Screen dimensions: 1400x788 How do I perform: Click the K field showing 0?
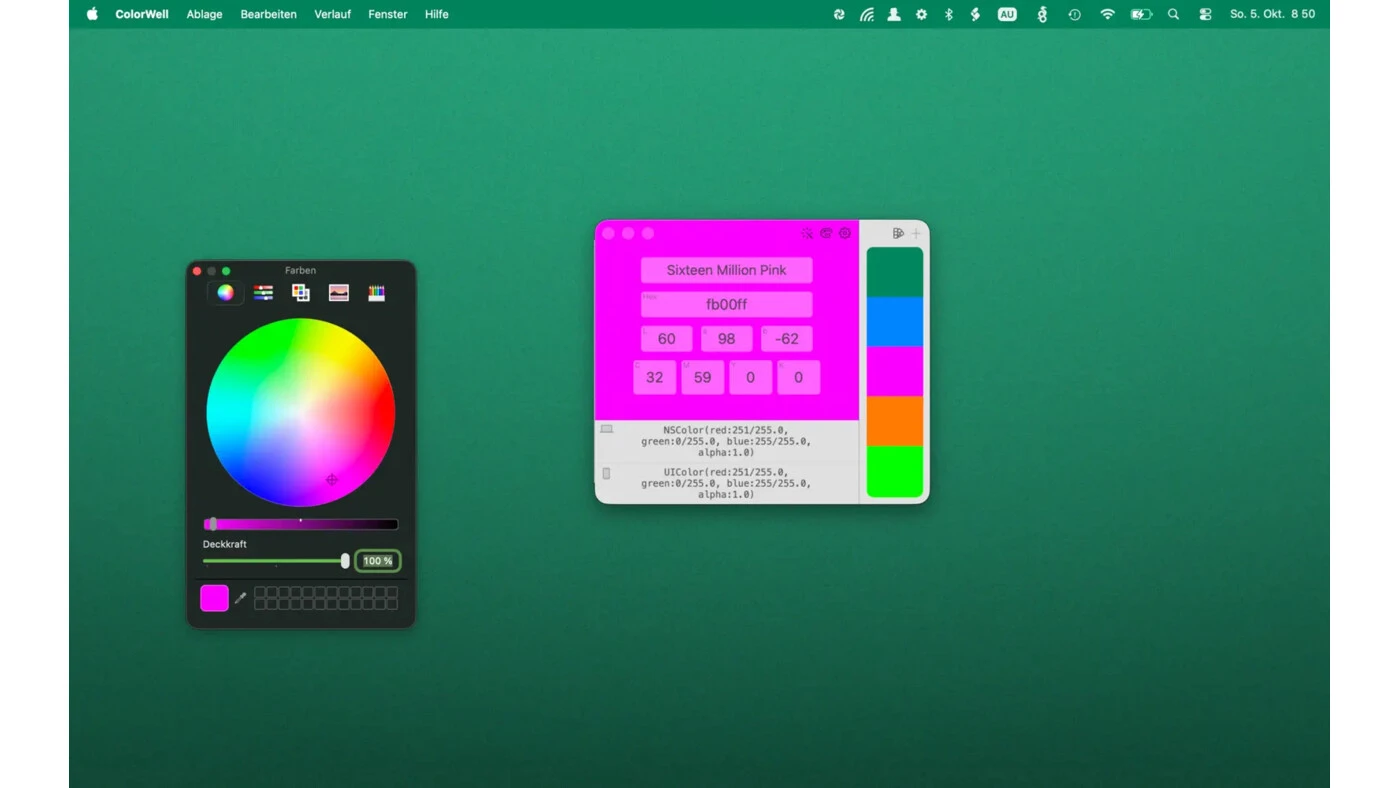[x=798, y=377]
